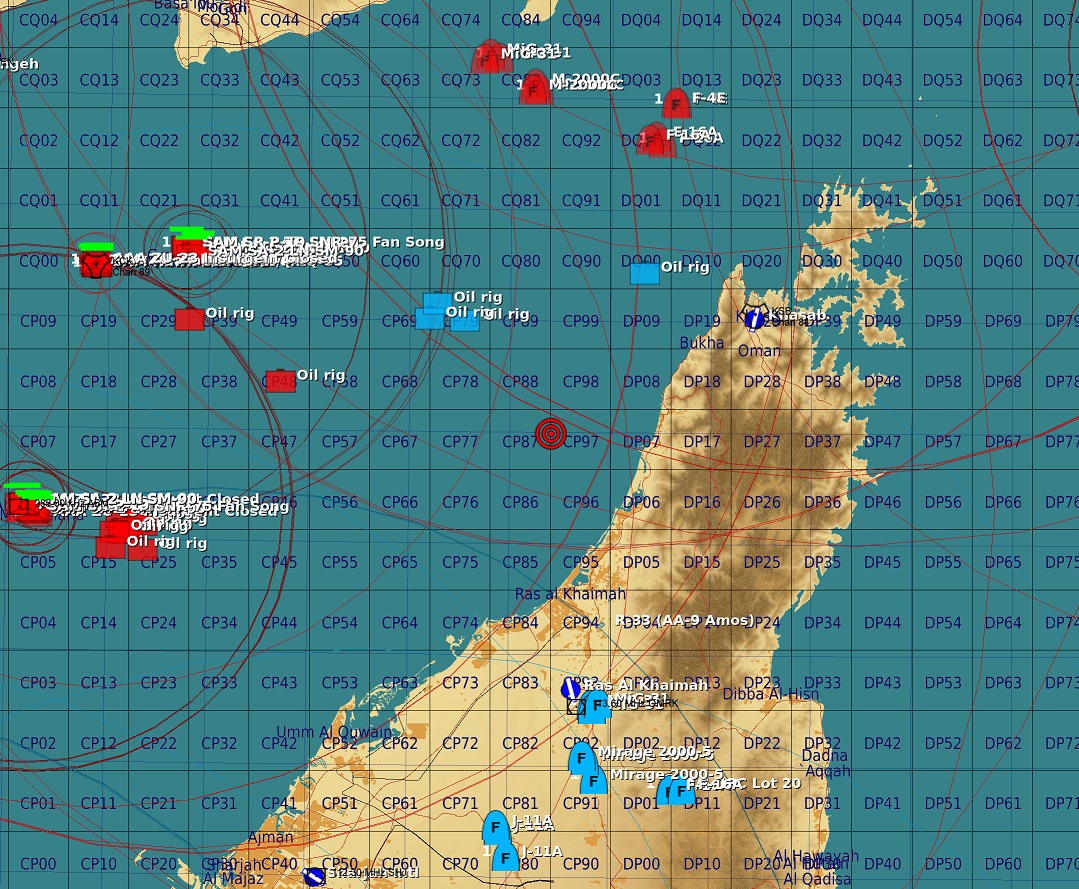Viewport: 1079px width, 889px height.
Task: Click the red AAA ZU-23 unit icon
Action: tap(95, 263)
